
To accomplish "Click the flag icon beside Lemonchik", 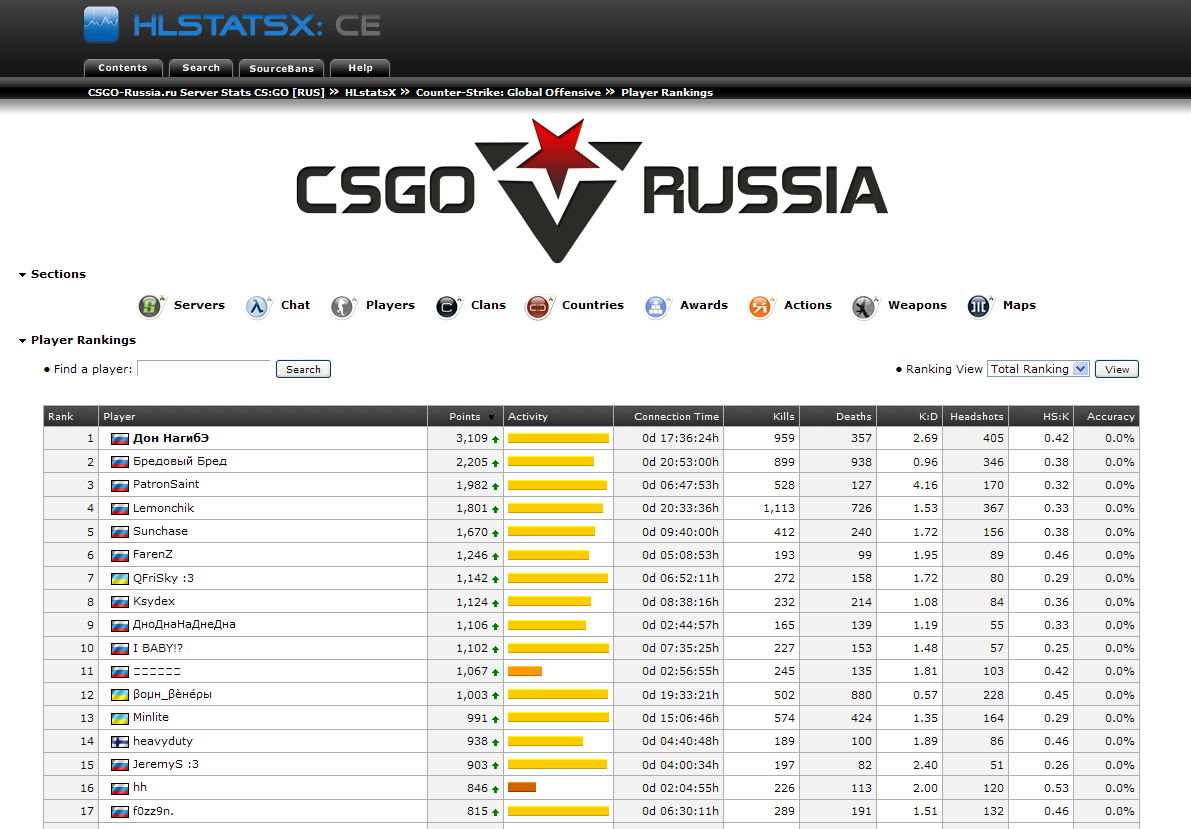I will (x=119, y=508).
